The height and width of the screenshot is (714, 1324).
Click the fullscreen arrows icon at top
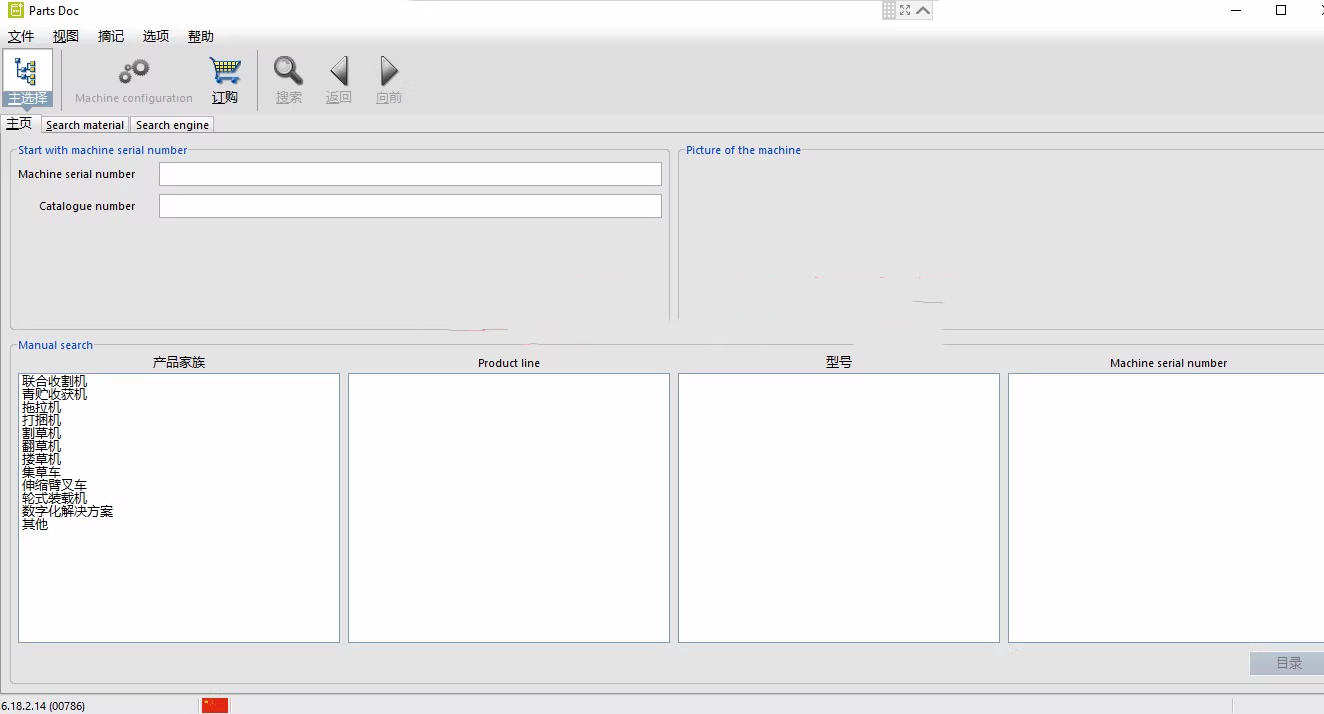(905, 10)
